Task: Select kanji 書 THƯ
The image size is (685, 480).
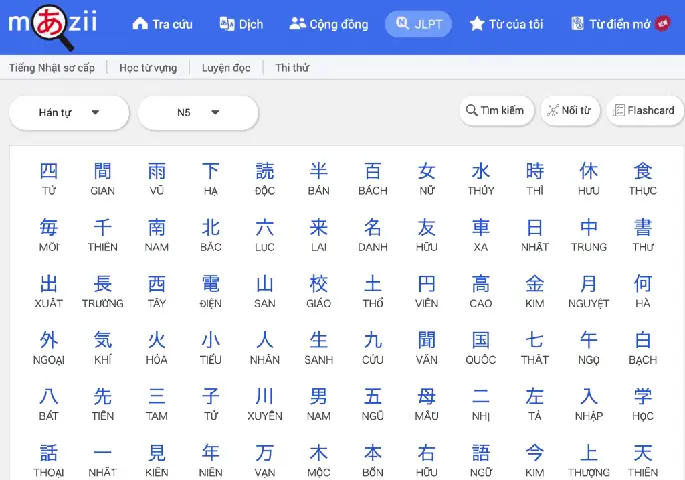Action: click(643, 235)
